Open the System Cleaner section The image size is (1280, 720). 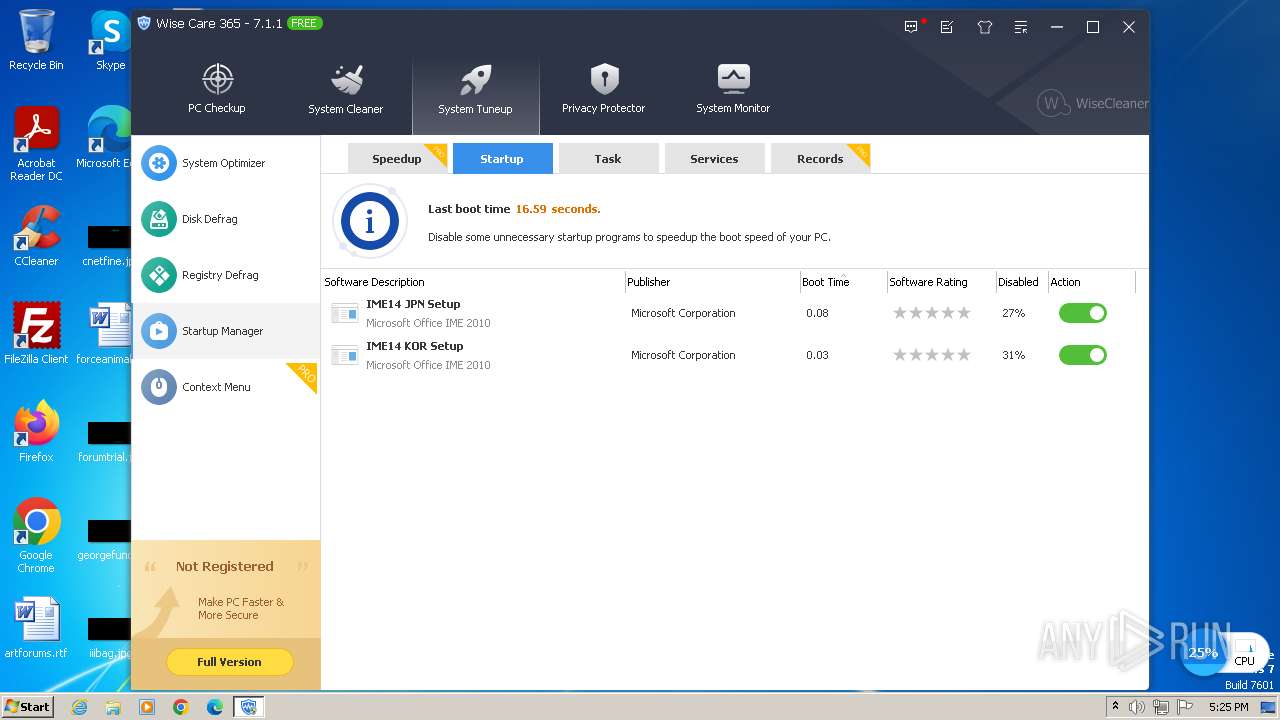pyautogui.click(x=345, y=90)
